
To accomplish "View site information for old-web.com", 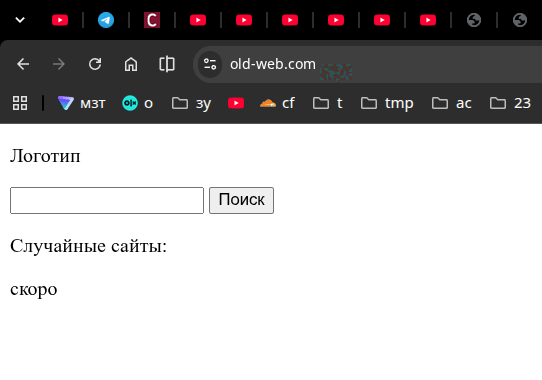I will [x=210, y=64].
